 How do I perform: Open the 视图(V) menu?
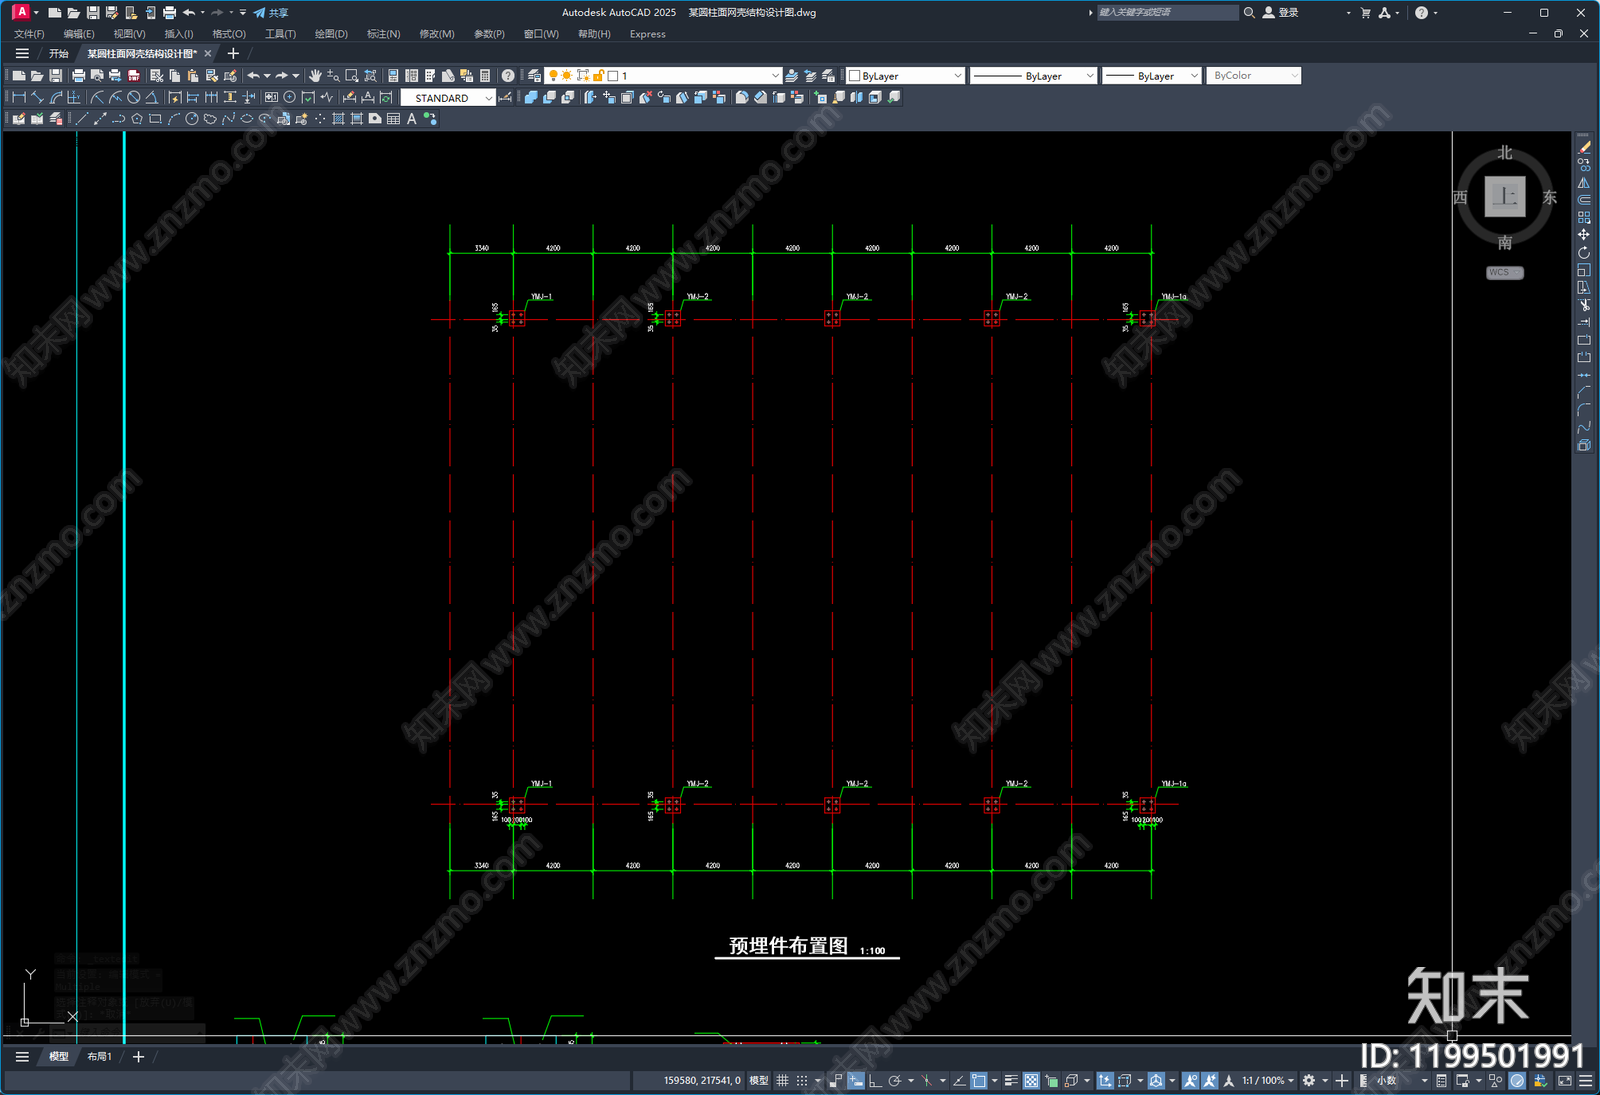pyautogui.click(x=129, y=34)
